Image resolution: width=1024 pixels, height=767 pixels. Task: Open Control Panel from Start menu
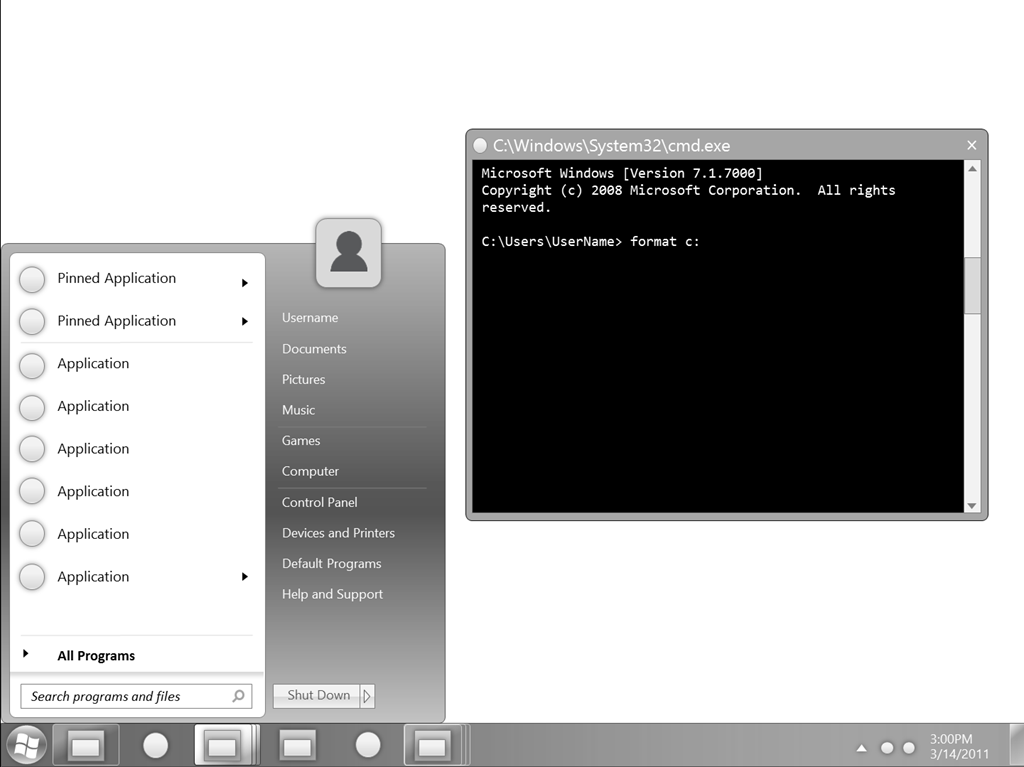point(319,502)
